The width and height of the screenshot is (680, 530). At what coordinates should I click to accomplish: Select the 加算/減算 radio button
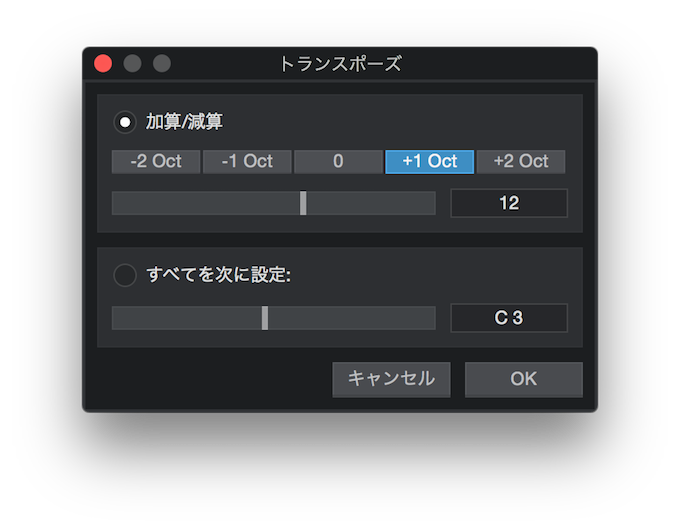125,122
